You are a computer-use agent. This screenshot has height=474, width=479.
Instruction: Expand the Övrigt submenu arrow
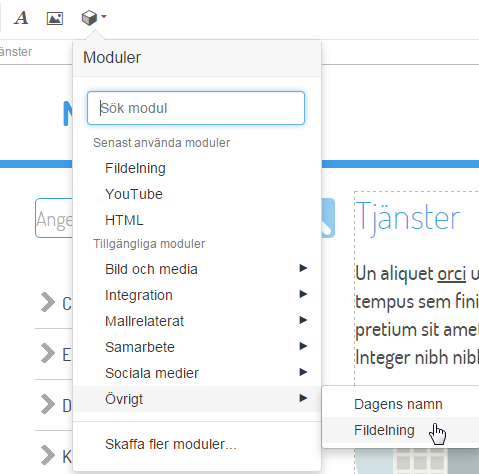click(x=303, y=398)
